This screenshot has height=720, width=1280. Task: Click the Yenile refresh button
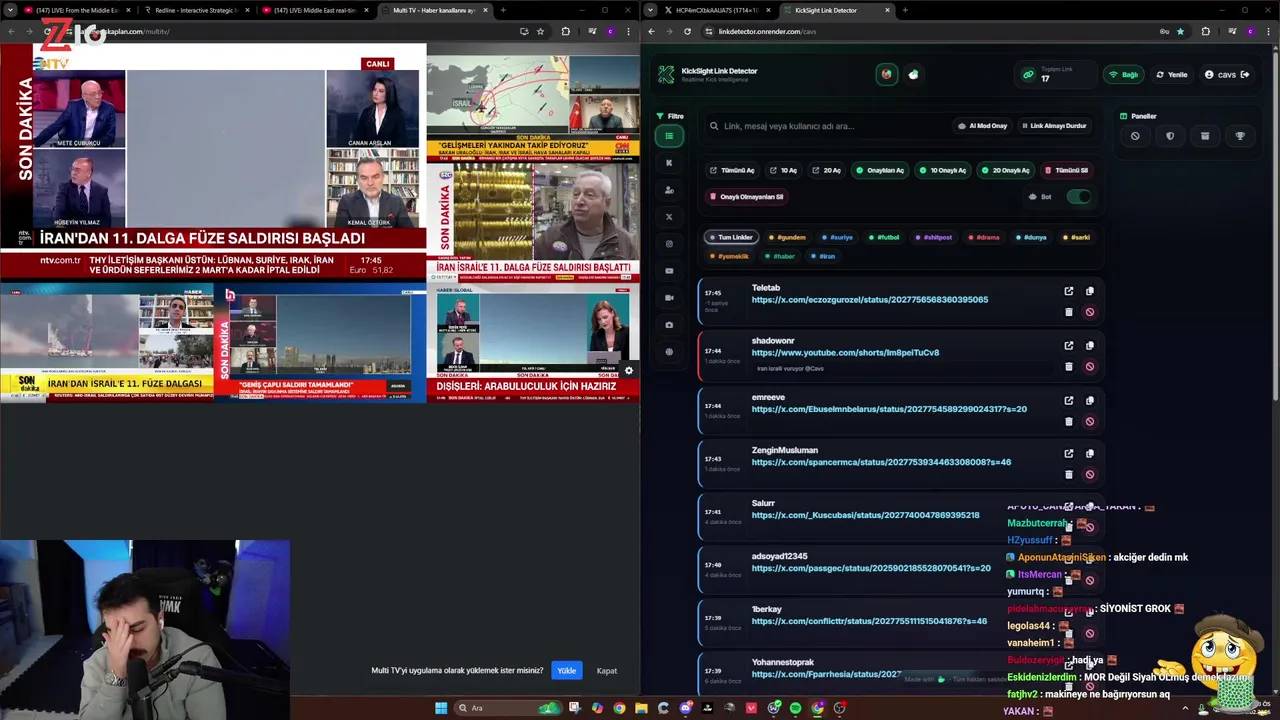click(1172, 75)
